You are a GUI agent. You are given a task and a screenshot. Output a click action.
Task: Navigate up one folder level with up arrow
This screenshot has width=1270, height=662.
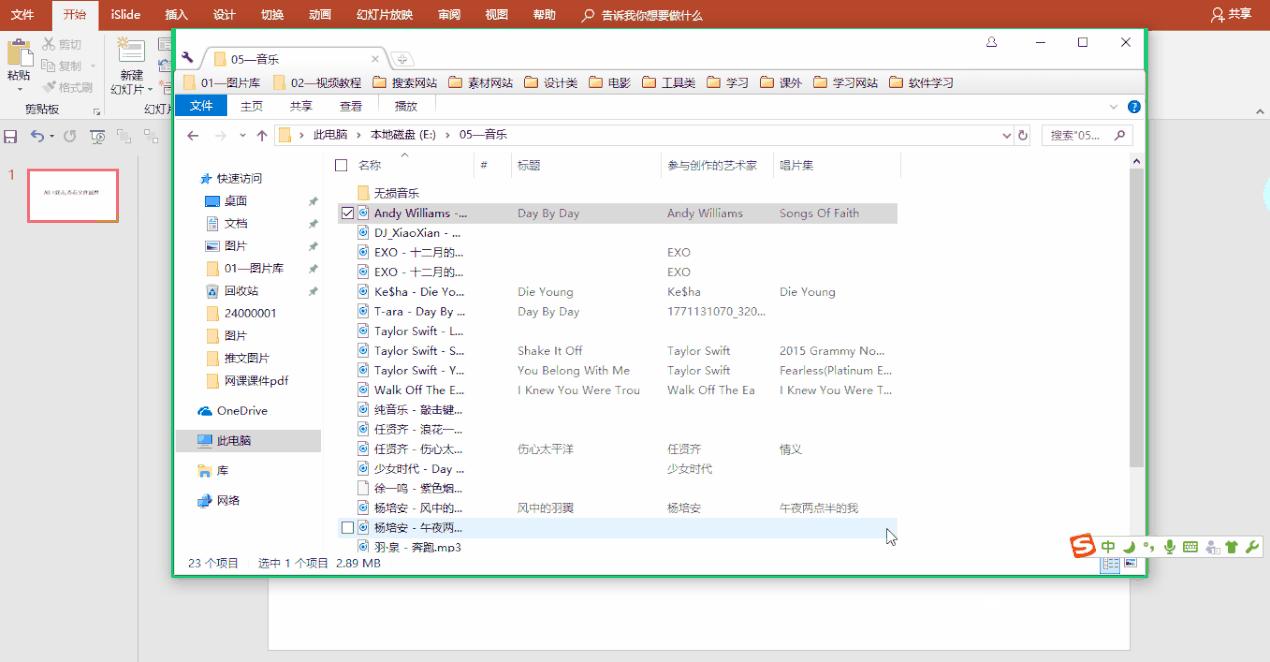pos(262,134)
